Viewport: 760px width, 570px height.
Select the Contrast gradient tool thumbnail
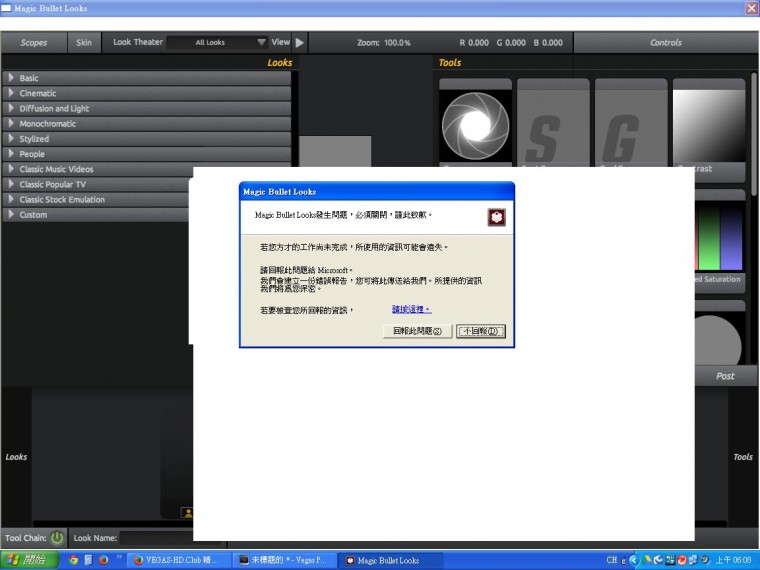(x=709, y=125)
